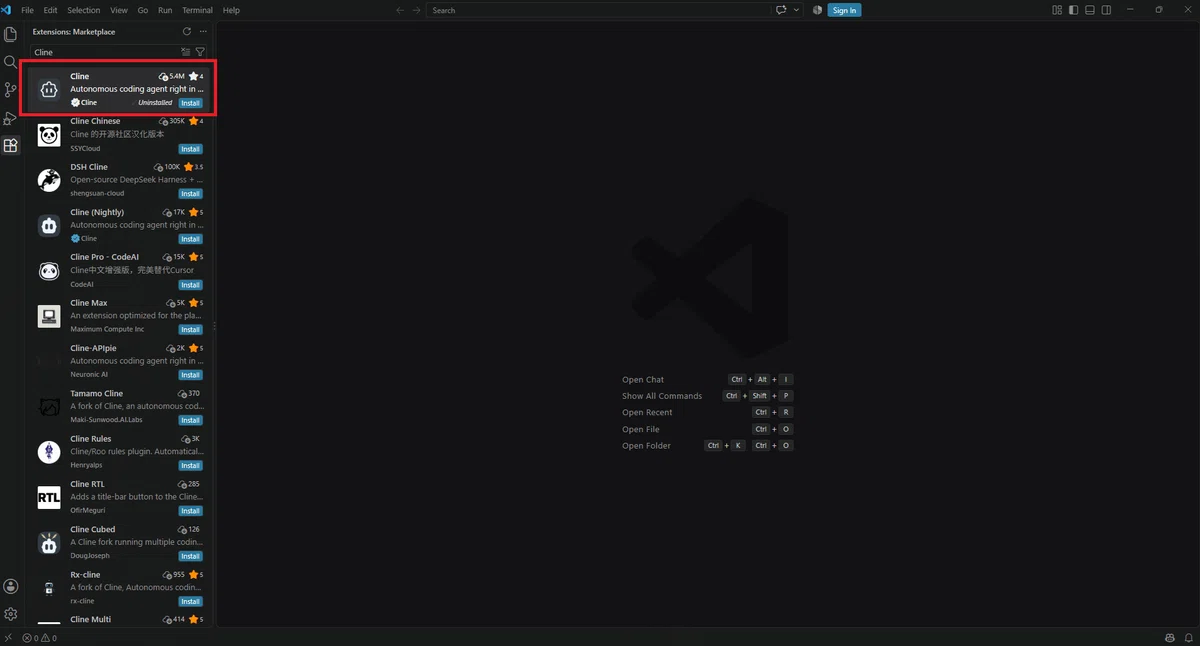Screen dimensions: 1200x646
Task: Install the Cline Chinese extension
Action: tap(190, 149)
